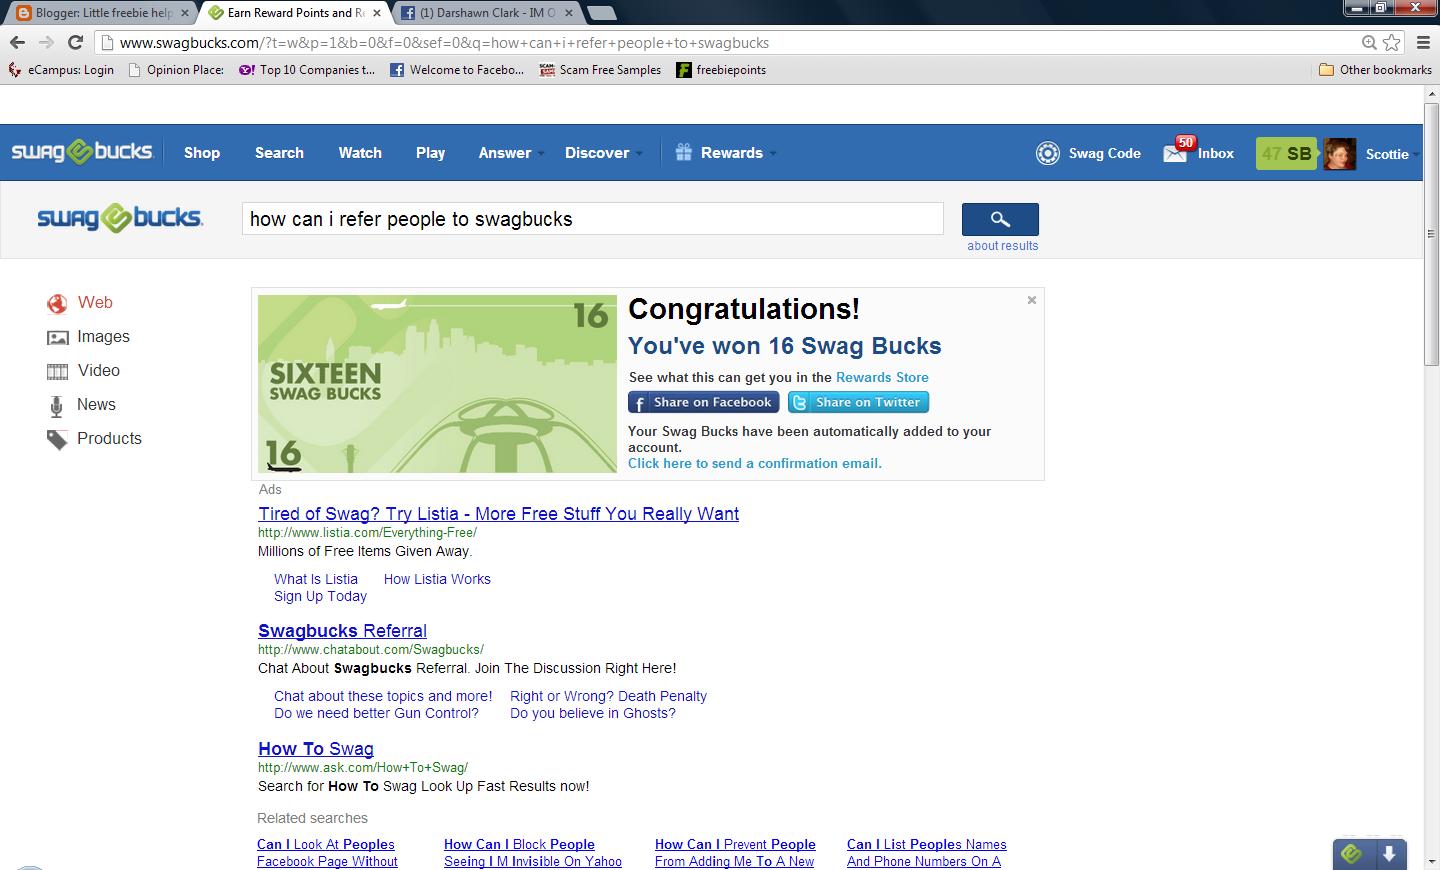This screenshot has width=1440, height=870.
Task: Click the green 47 SB balance counter
Action: pos(1286,153)
